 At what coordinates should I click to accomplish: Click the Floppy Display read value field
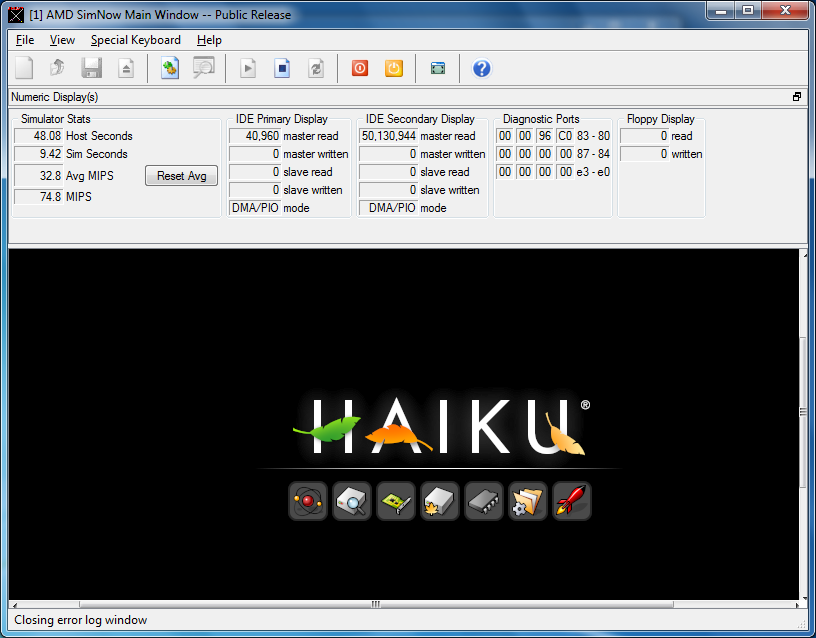[x=644, y=136]
